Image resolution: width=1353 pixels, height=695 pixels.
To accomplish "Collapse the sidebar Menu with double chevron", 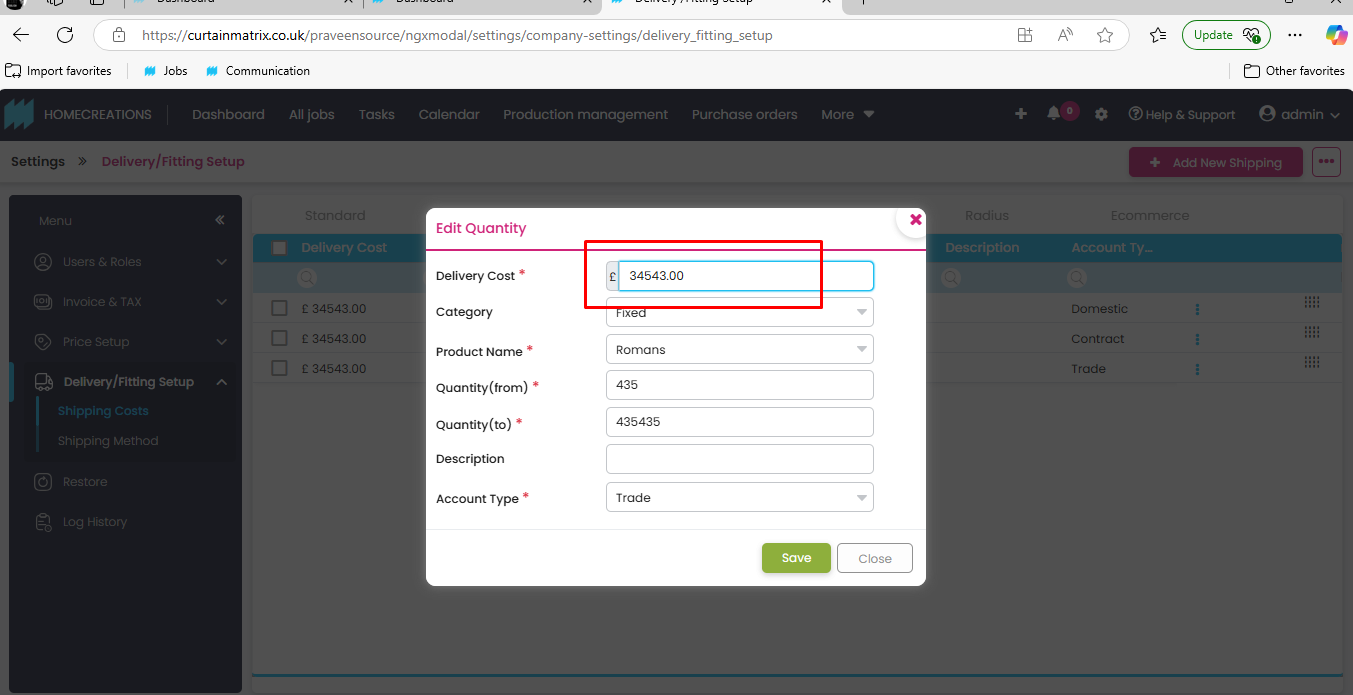I will pyautogui.click(x=220, y=220).
